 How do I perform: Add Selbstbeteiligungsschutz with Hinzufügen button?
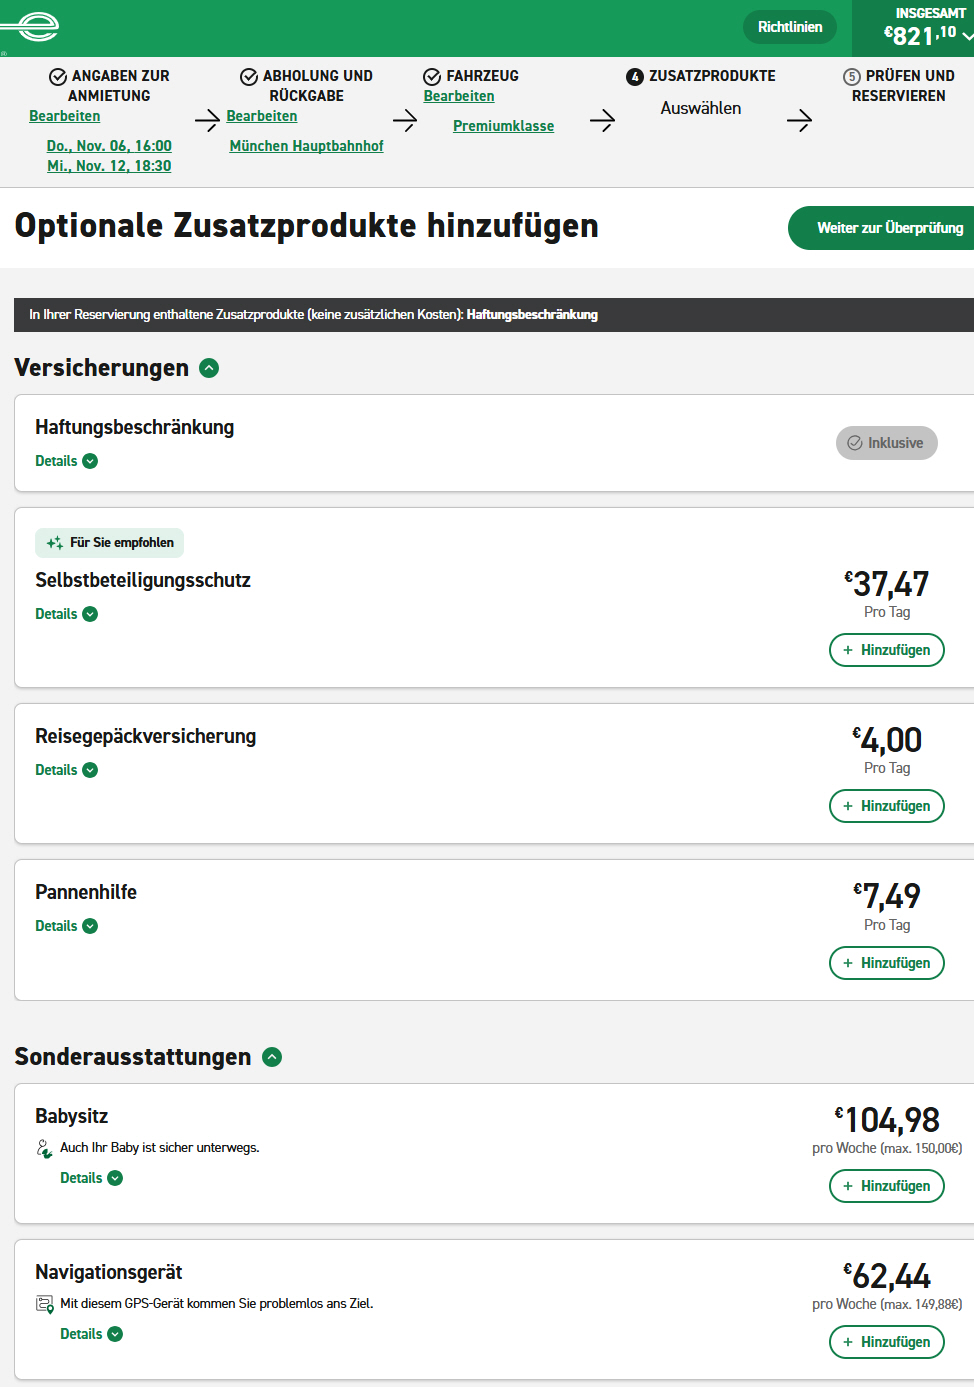click(x=886, y=650)
